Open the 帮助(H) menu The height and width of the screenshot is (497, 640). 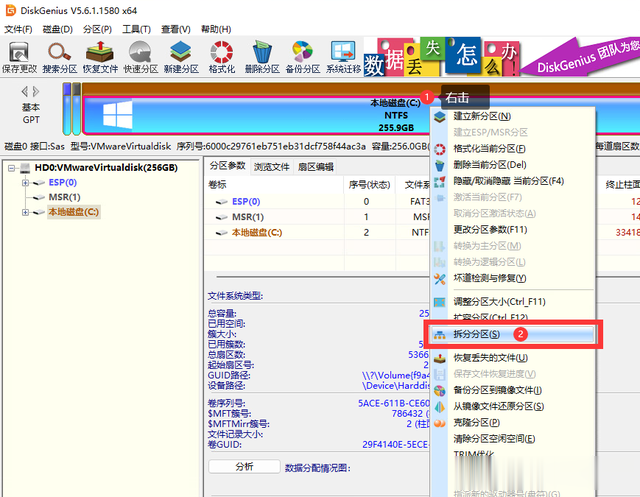click(x=216, y=29)
